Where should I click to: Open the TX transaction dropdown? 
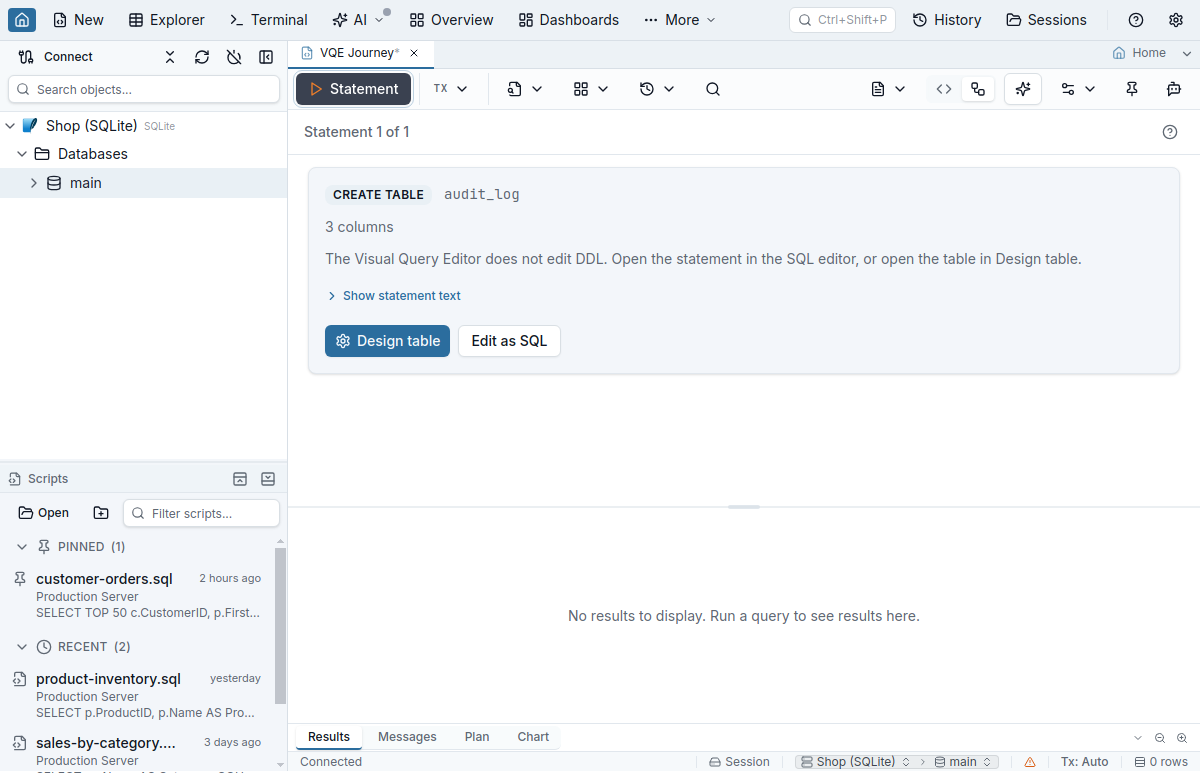[x=450, y=89]
